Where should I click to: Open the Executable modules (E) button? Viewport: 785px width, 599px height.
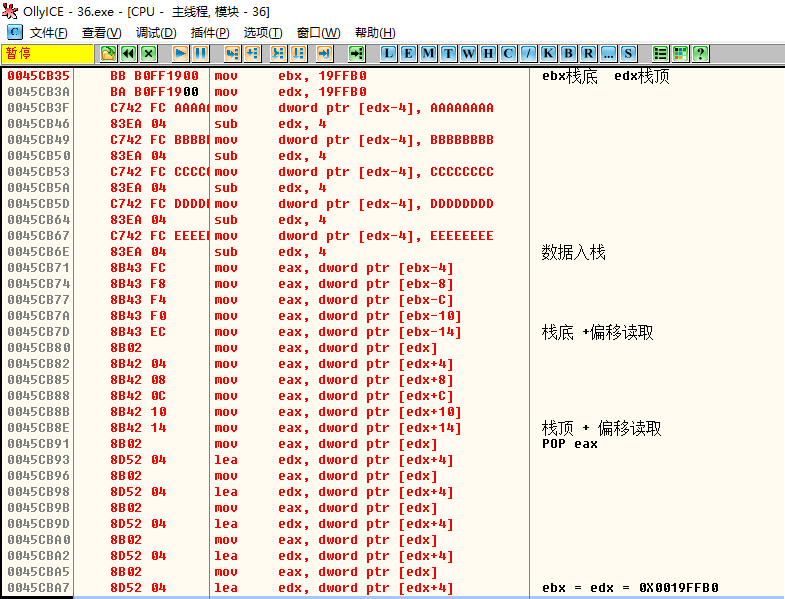pyautogui.click(x=409, y=53)
